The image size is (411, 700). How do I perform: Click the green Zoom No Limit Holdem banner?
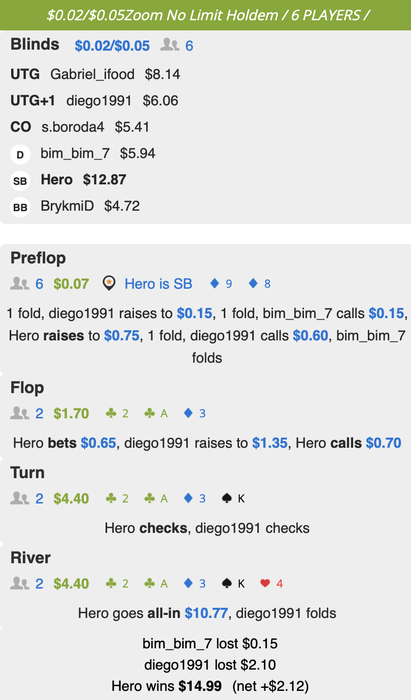click(x=205, y=15)
